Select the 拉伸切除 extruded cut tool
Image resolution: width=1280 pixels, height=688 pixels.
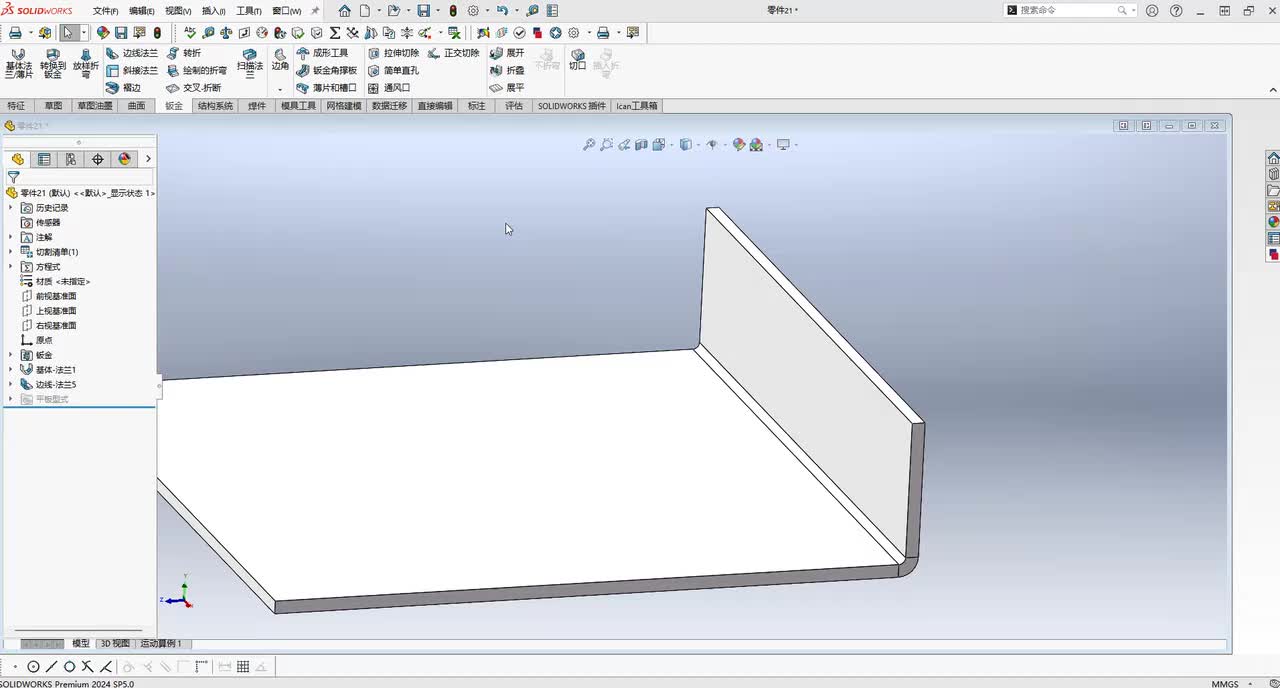click(393, 53)
